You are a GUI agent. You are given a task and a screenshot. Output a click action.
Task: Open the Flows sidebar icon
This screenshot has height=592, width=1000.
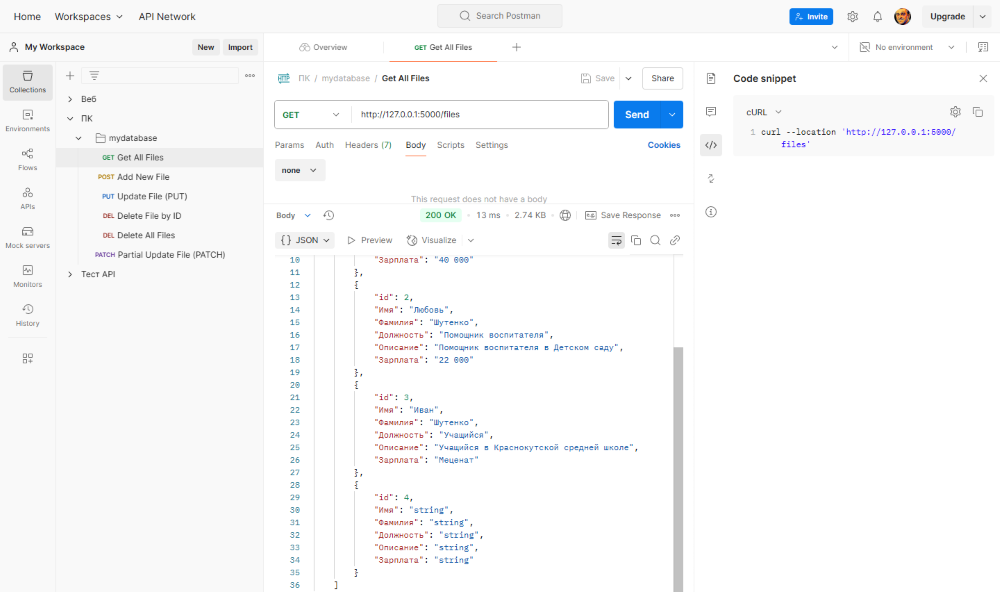(27, 158)
